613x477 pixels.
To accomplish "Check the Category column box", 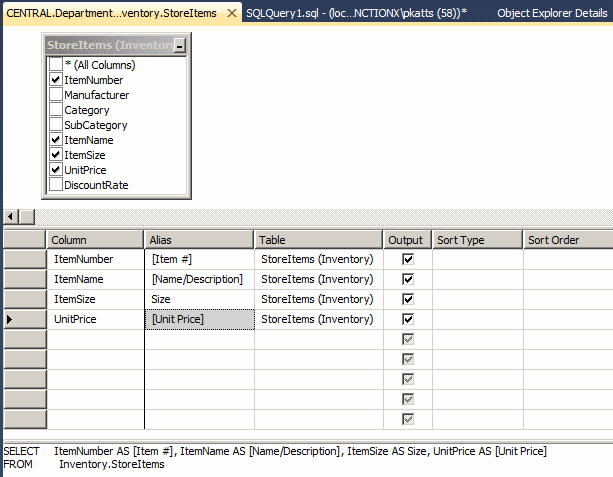I will 56,110.
